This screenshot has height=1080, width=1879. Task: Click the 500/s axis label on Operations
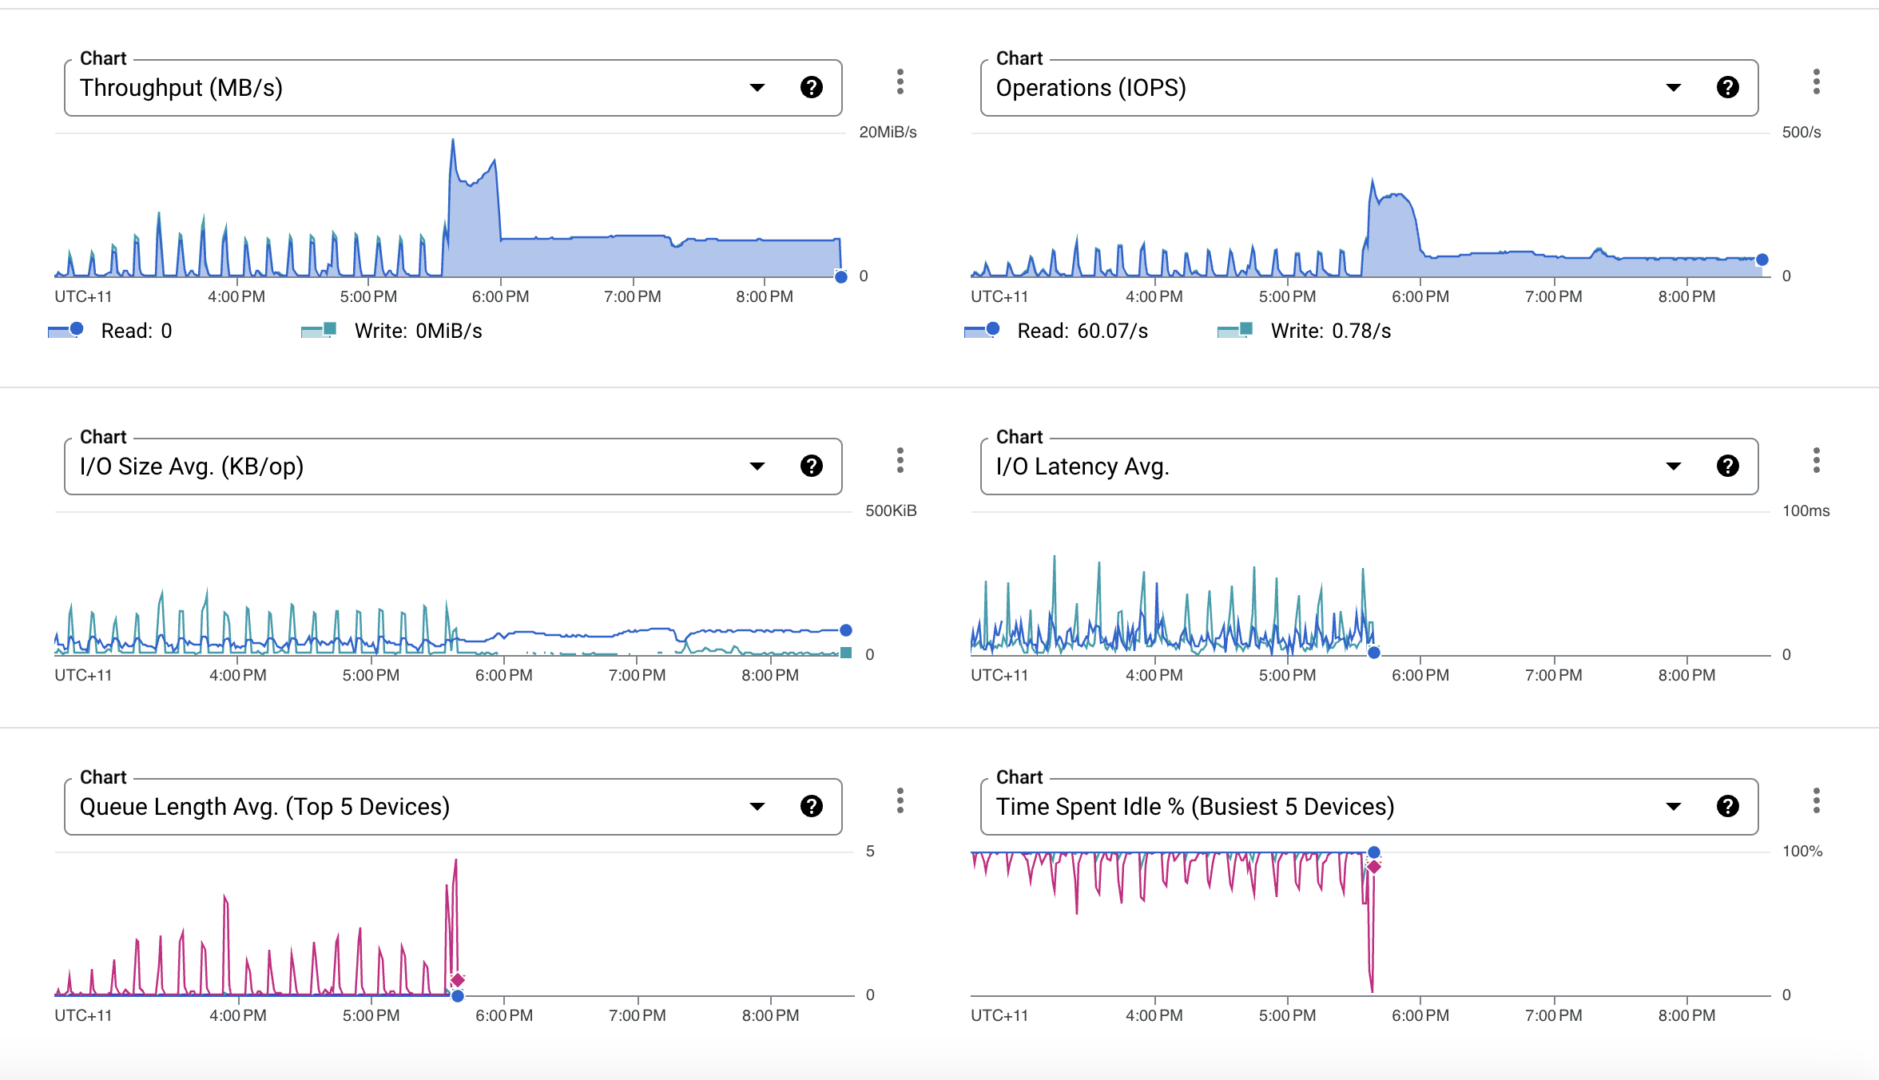[1801, 132]
